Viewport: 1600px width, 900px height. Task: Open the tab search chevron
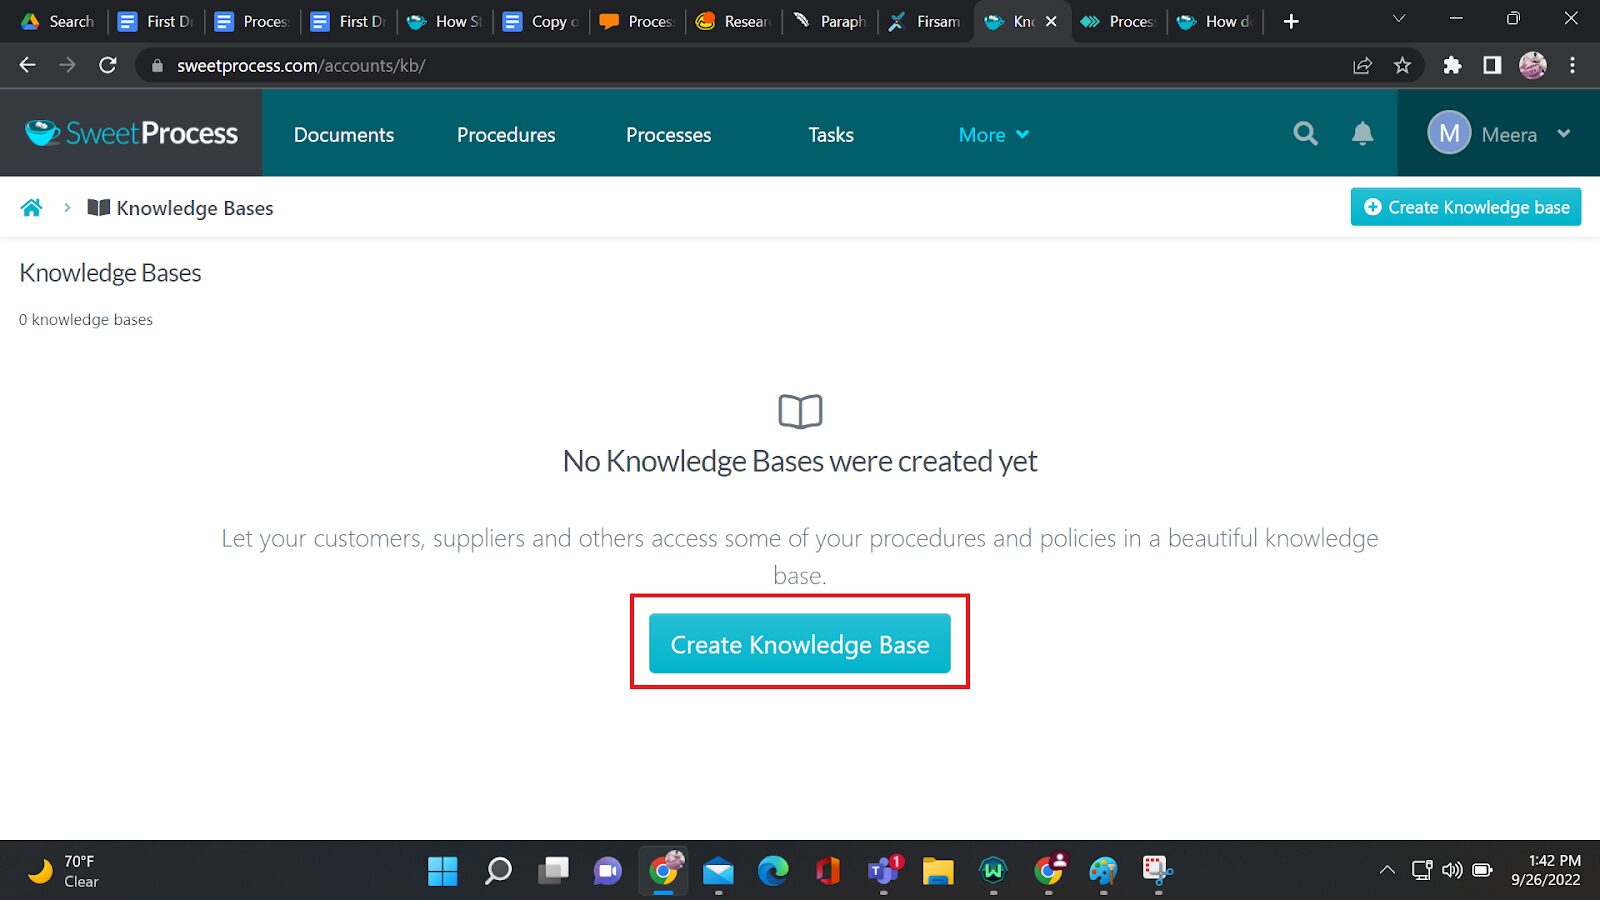click(x=1399, y=20)
